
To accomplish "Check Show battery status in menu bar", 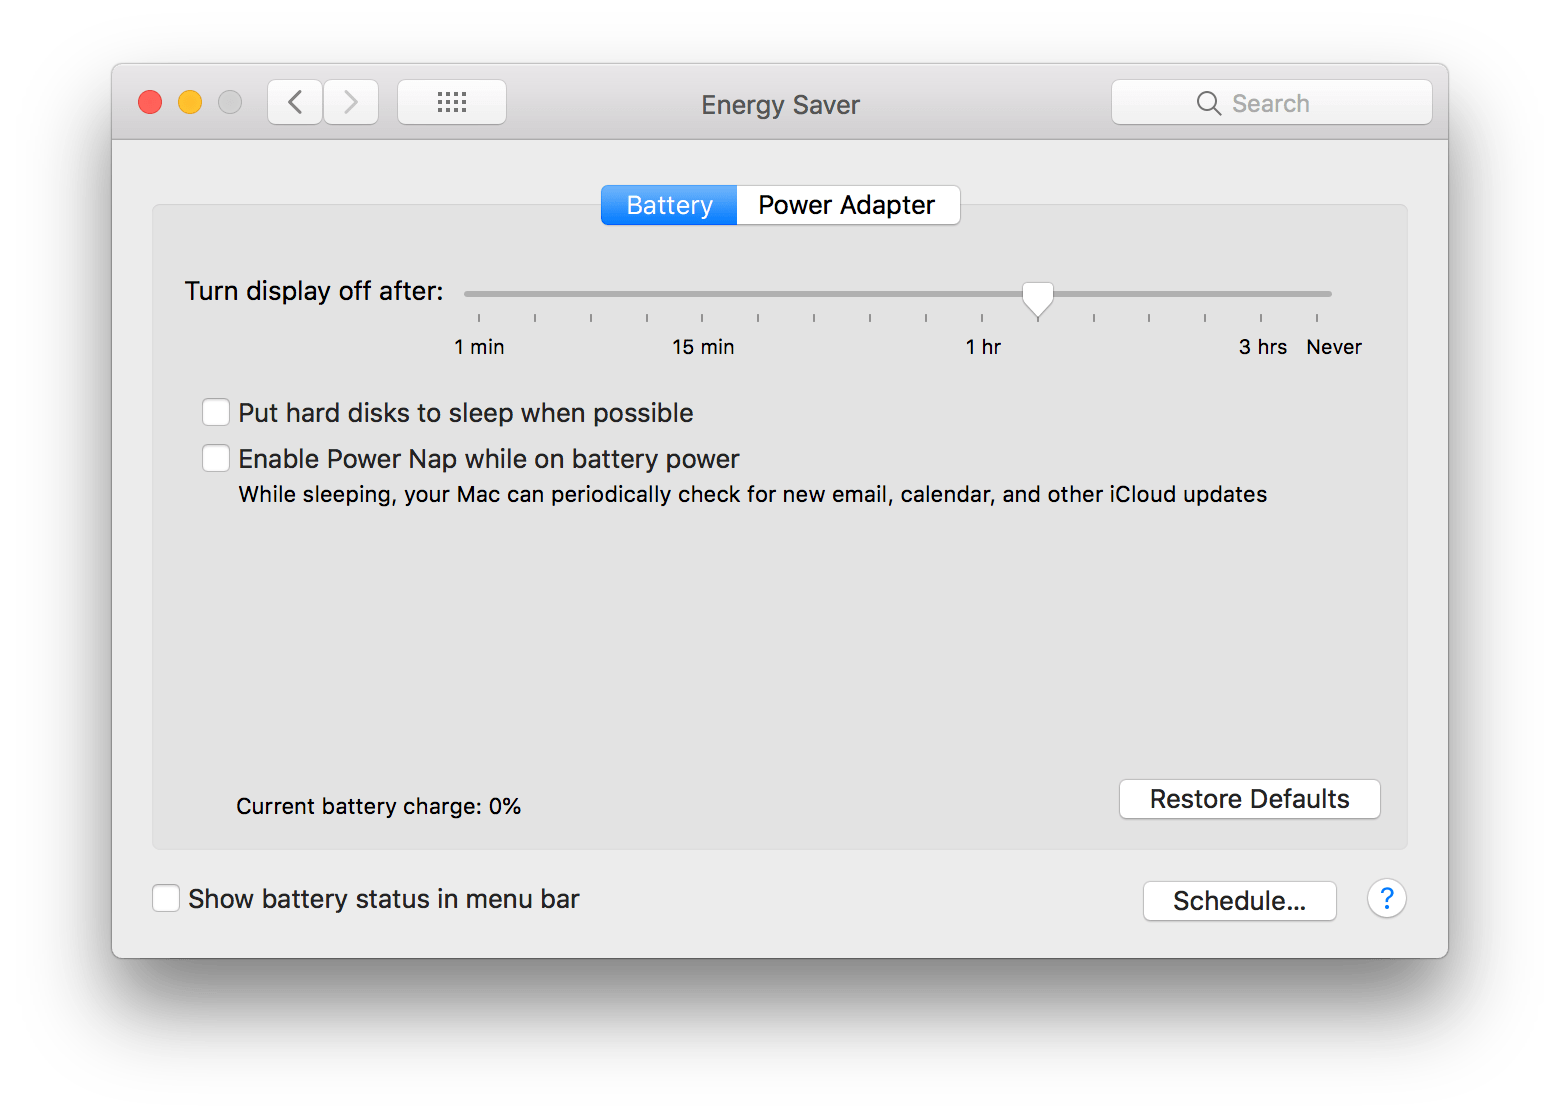I will [x=166, y=898].
